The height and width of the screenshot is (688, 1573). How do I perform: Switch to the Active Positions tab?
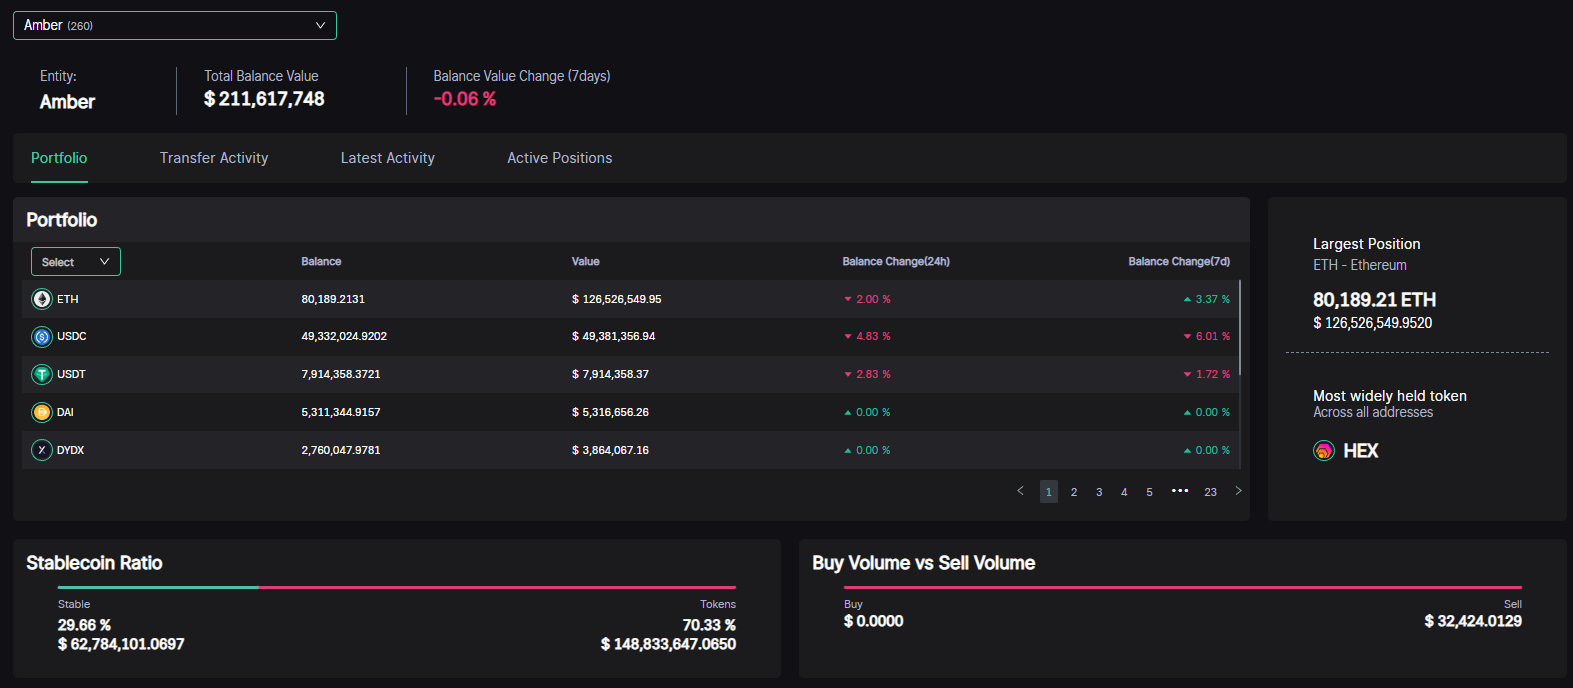click(x=559, y=158)
